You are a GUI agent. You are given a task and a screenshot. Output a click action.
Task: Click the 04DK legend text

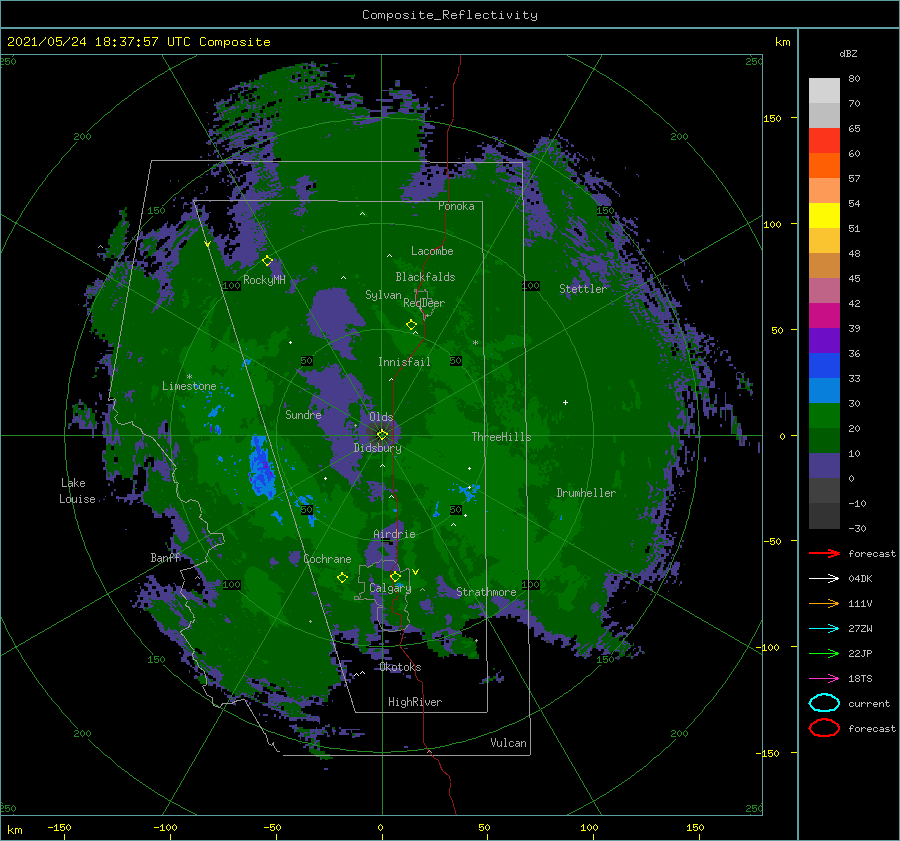point(860,578)
